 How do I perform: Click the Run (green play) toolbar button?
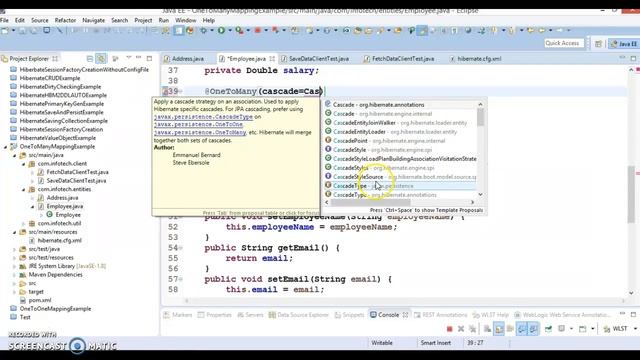[221, 30]
